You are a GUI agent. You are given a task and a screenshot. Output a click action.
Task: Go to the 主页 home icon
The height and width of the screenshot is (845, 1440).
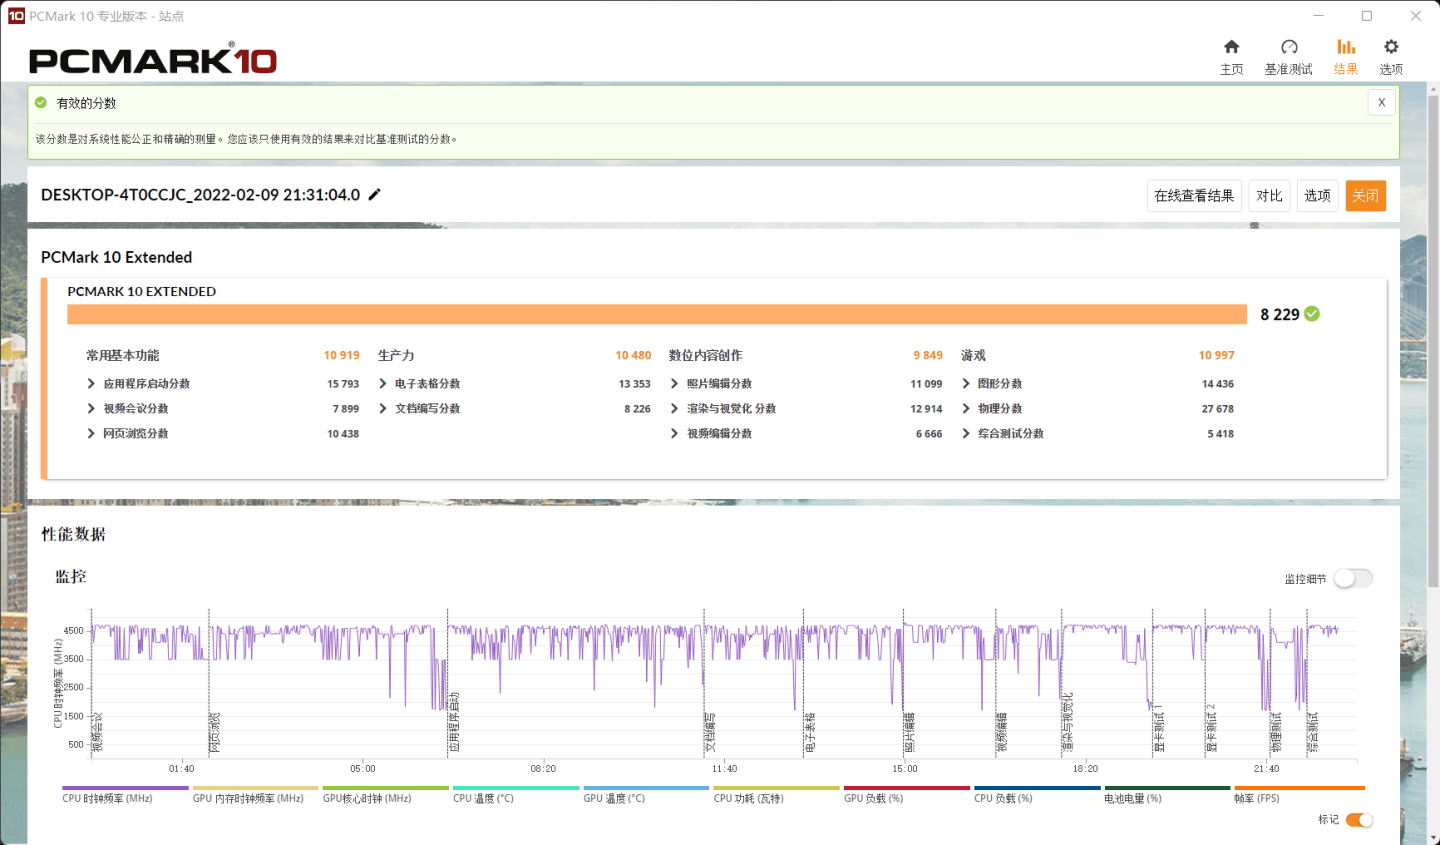click(1231, 47)
